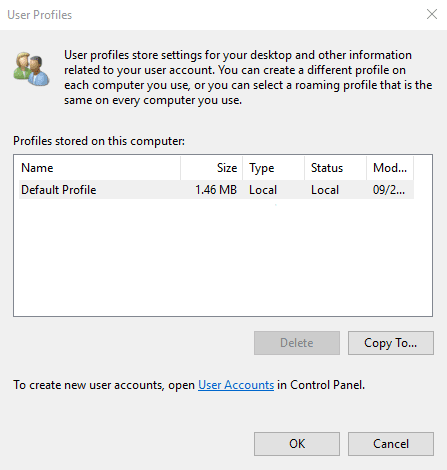This screenshot has height=470, width=447.
Task: Confirm with the OK button
Action: [297, 444]
